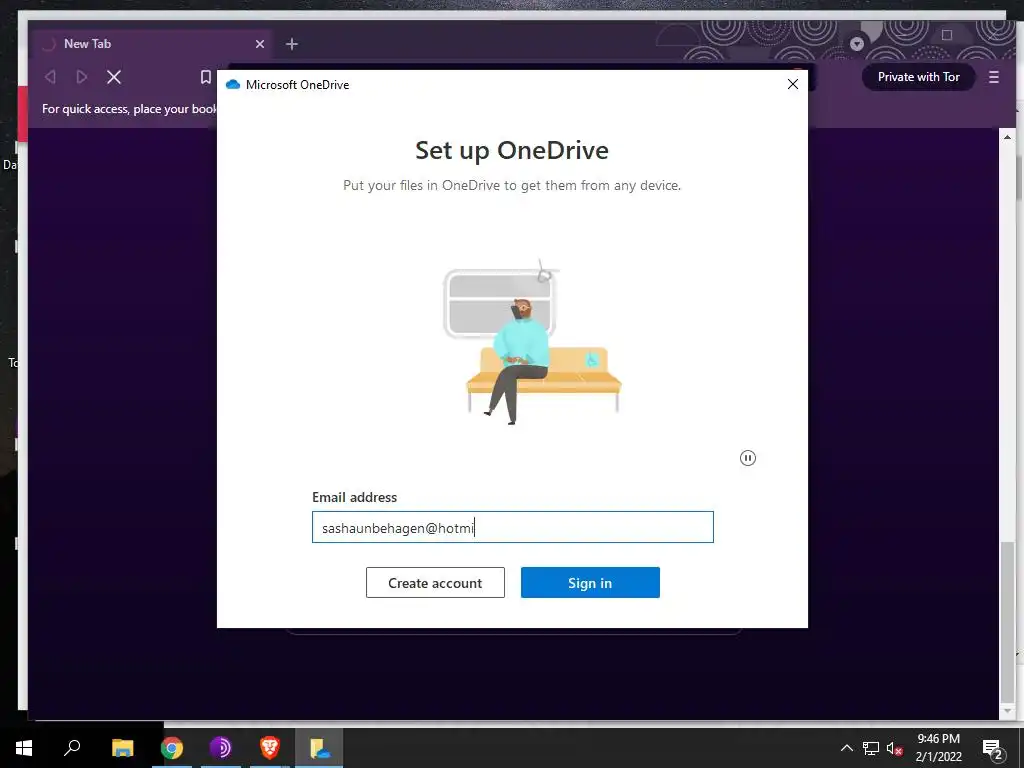This screenshot has height=768, width=1024.
Task: Open a new tab with the plus icon
Action: (x=292, y=44)
